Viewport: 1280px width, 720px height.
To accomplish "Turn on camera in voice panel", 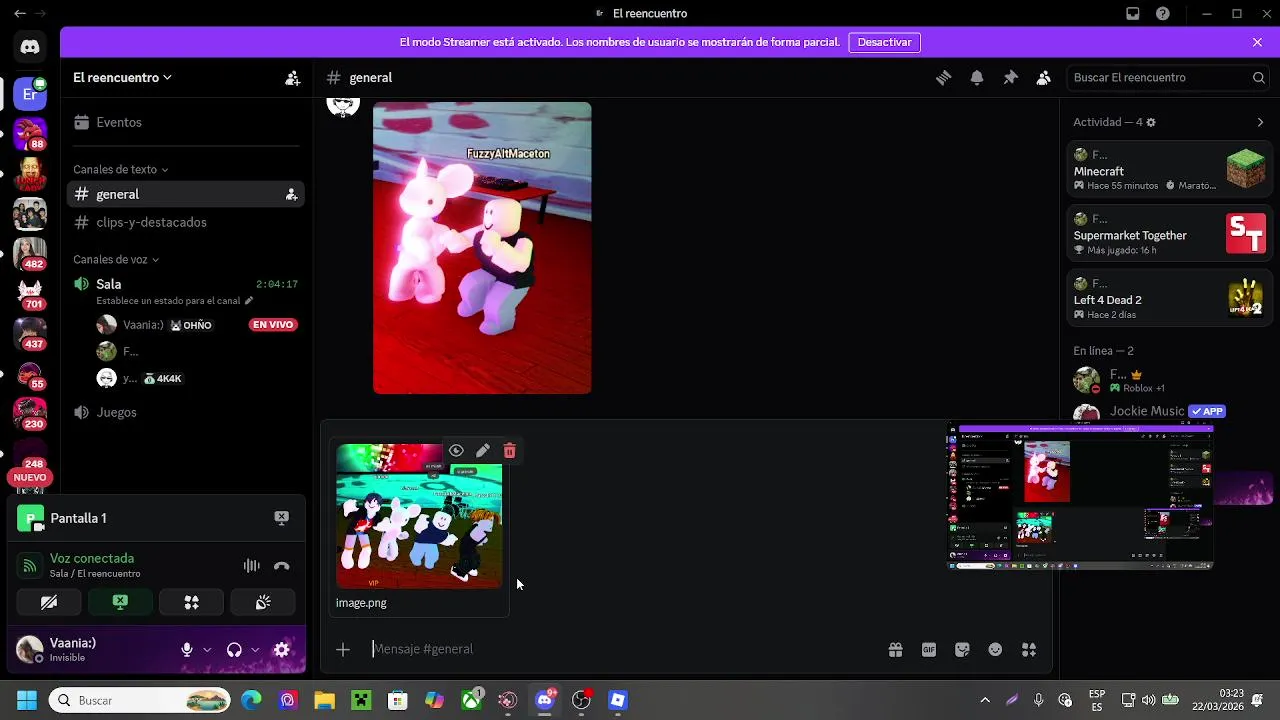I will [49, 602].
